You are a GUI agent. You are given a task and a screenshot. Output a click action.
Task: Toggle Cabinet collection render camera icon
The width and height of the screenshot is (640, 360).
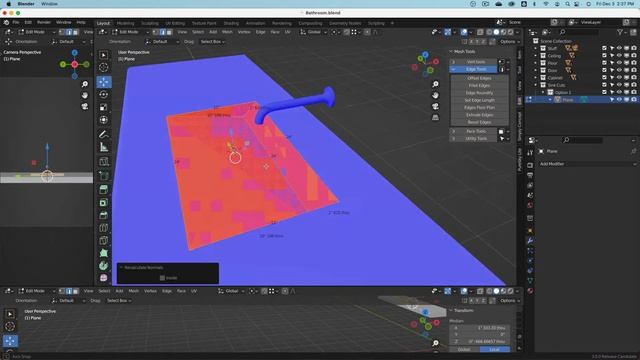coord(633,78)
